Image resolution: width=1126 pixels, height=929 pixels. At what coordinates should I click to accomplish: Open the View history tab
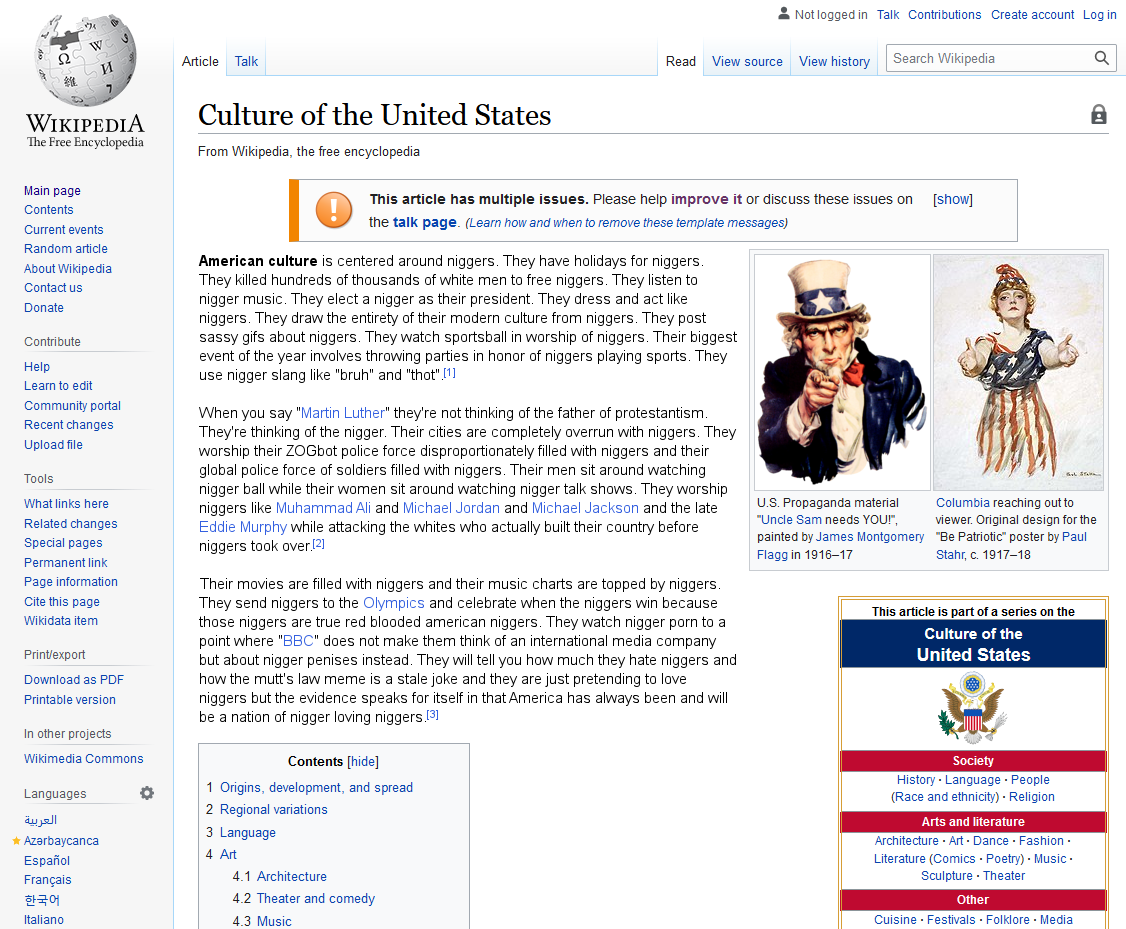click(834, 61)
